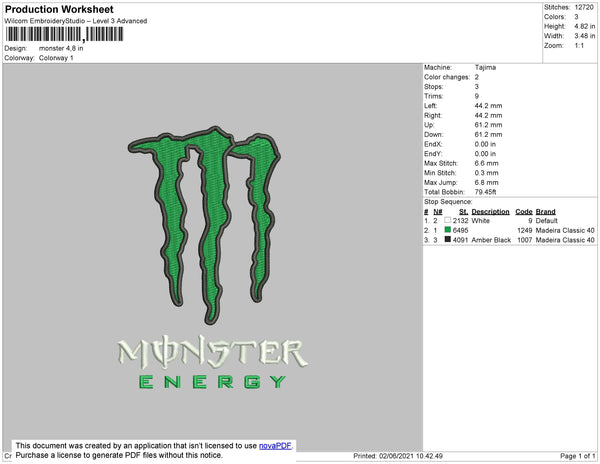Screen dimensions: 600x464
Task: Select the 'Colorway 1' value
Action: pos(56,58)
